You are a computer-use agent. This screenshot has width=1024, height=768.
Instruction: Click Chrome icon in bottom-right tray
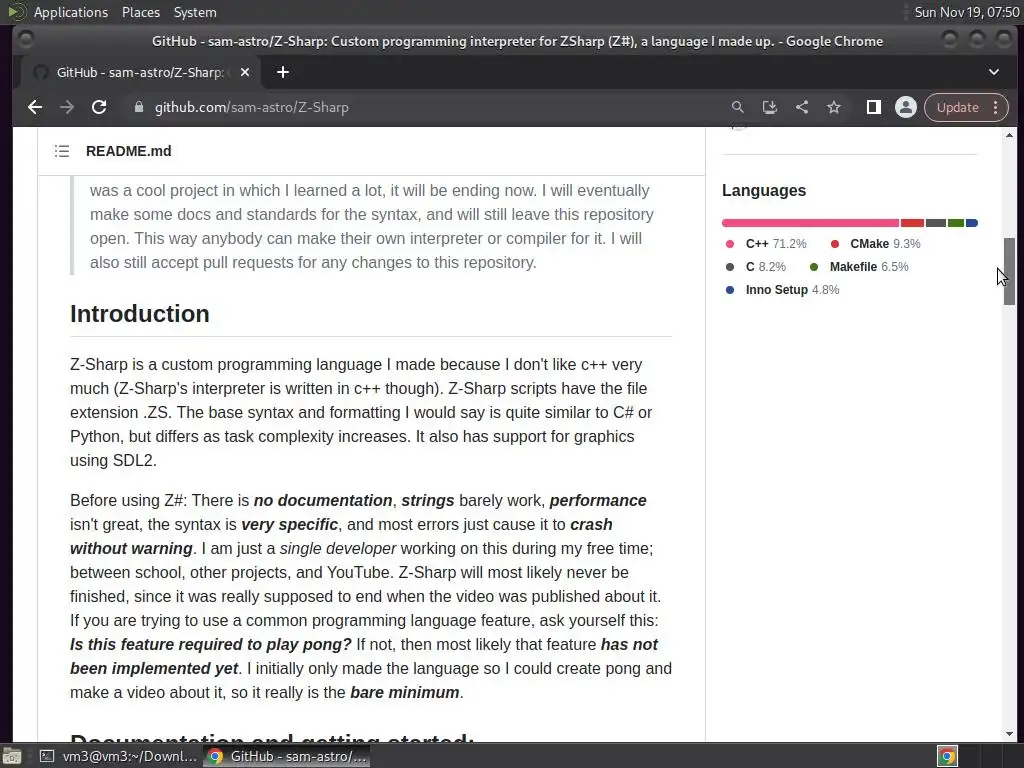[x=947, y=756]
